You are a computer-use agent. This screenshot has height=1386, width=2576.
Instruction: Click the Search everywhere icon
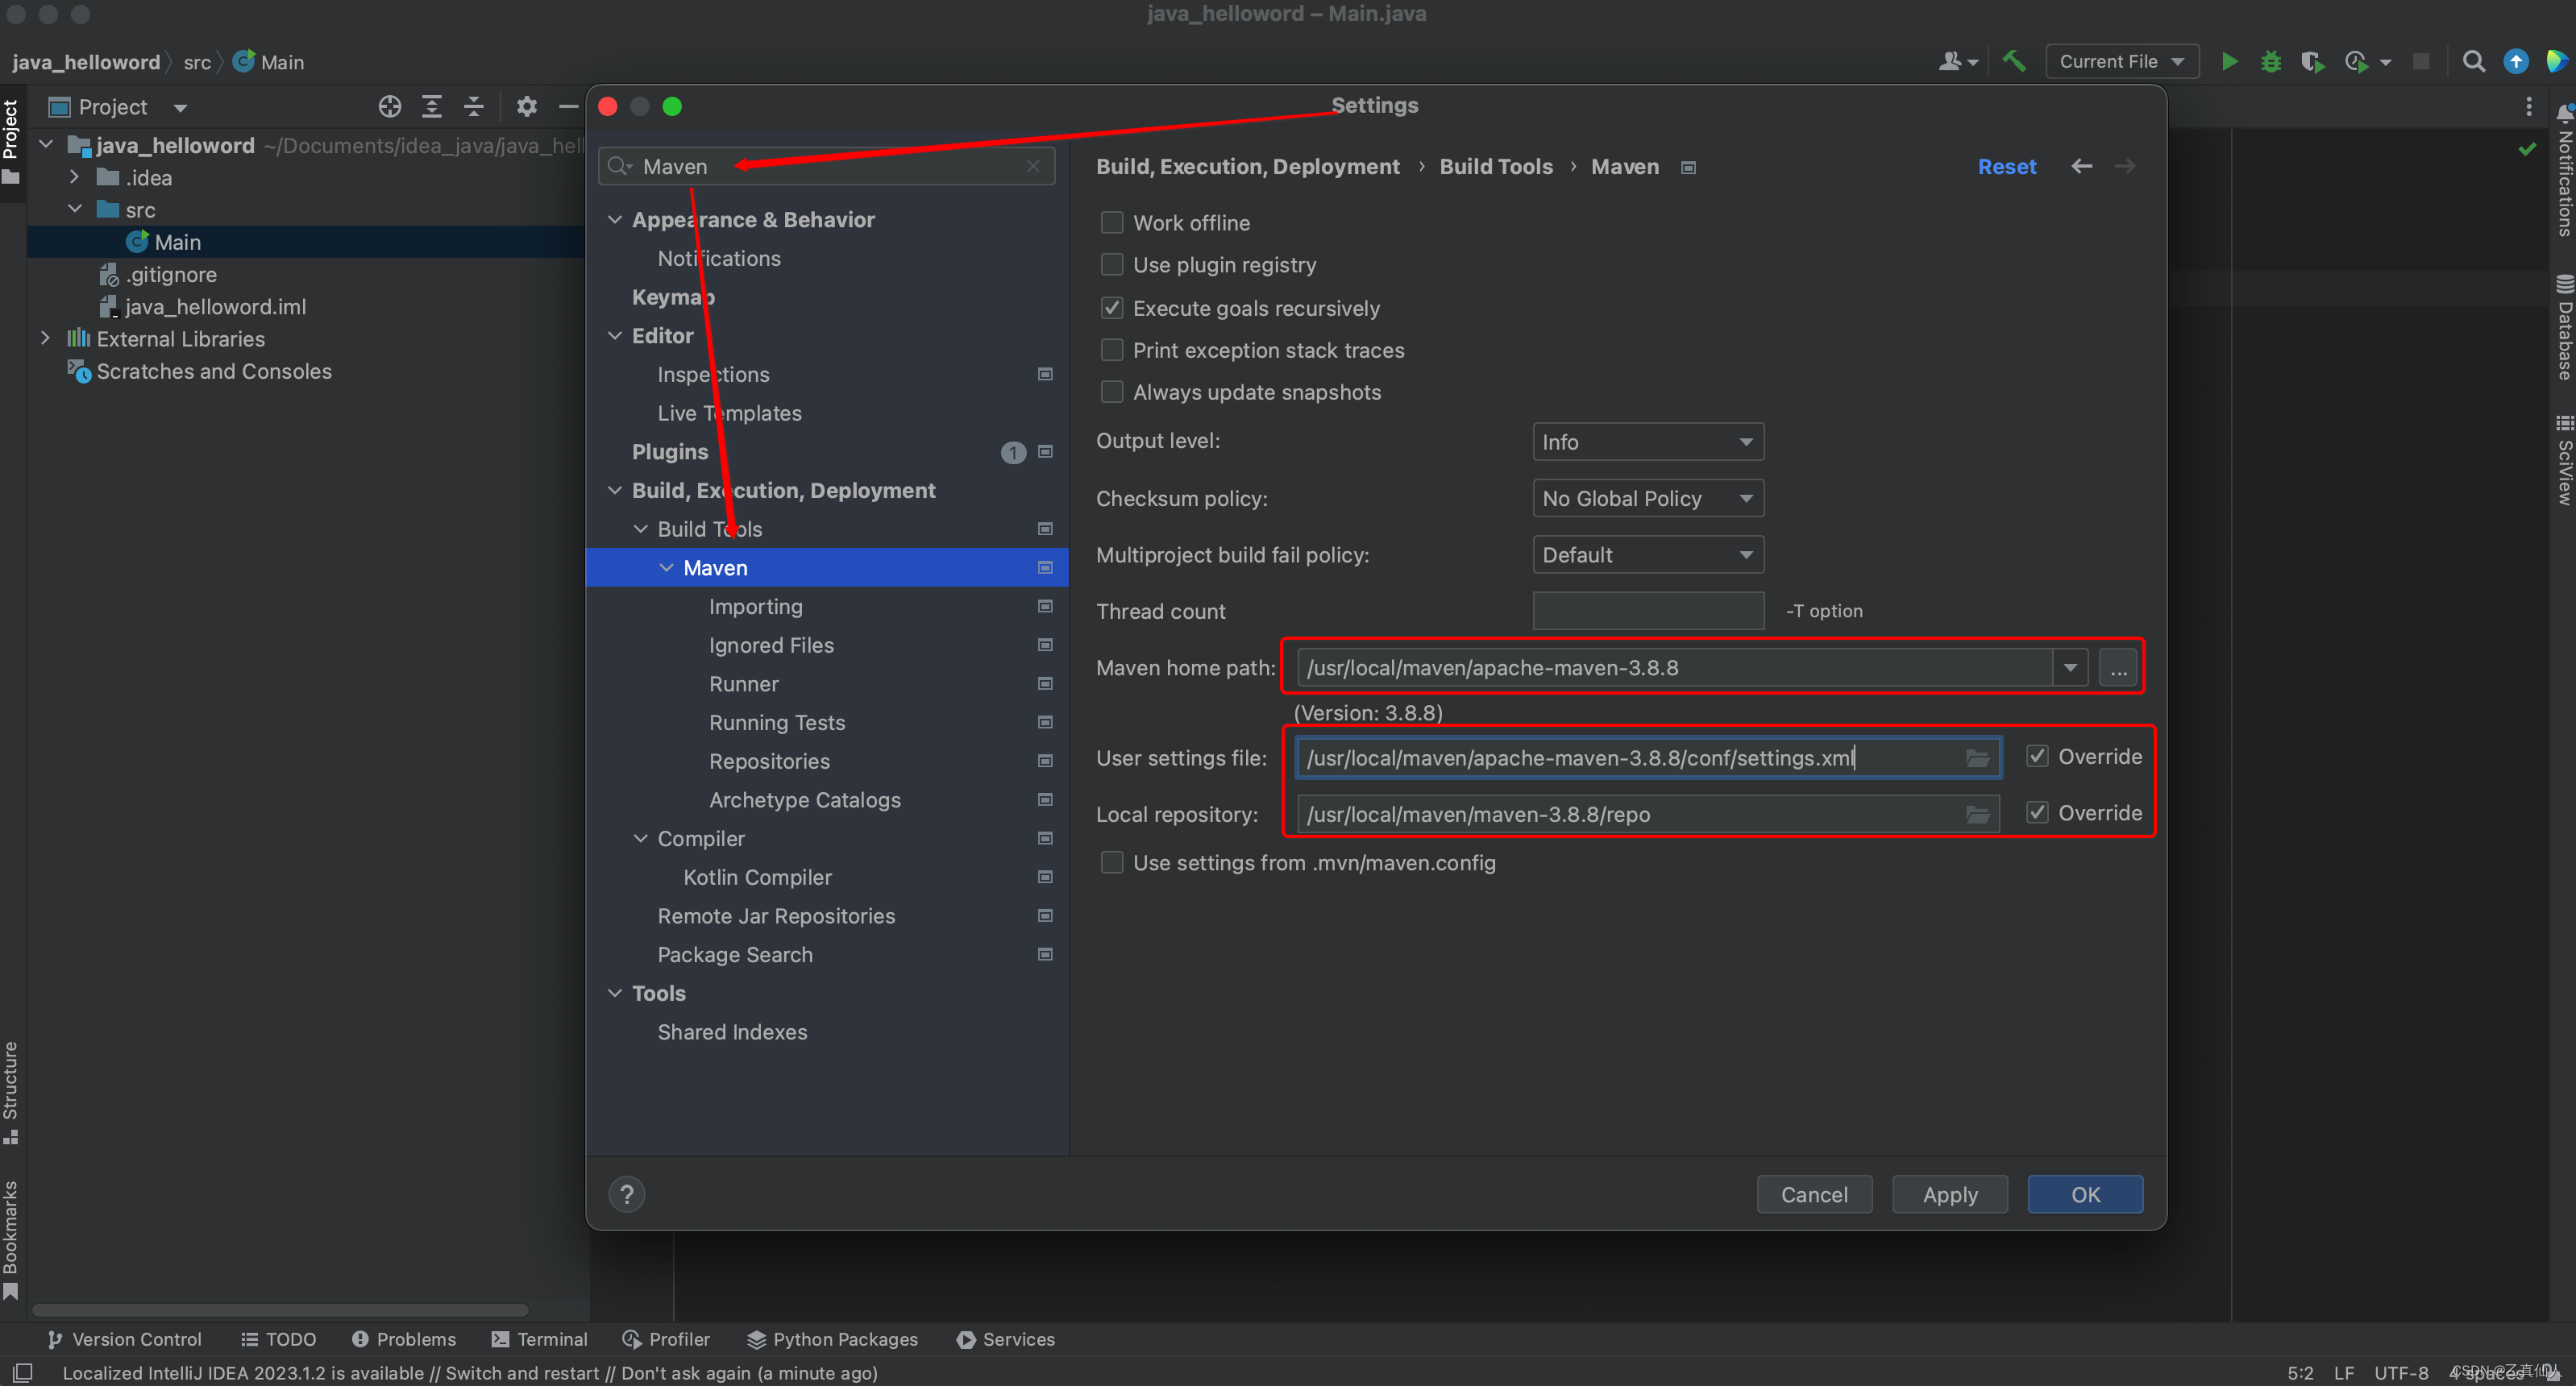(x=2470, y=61)
